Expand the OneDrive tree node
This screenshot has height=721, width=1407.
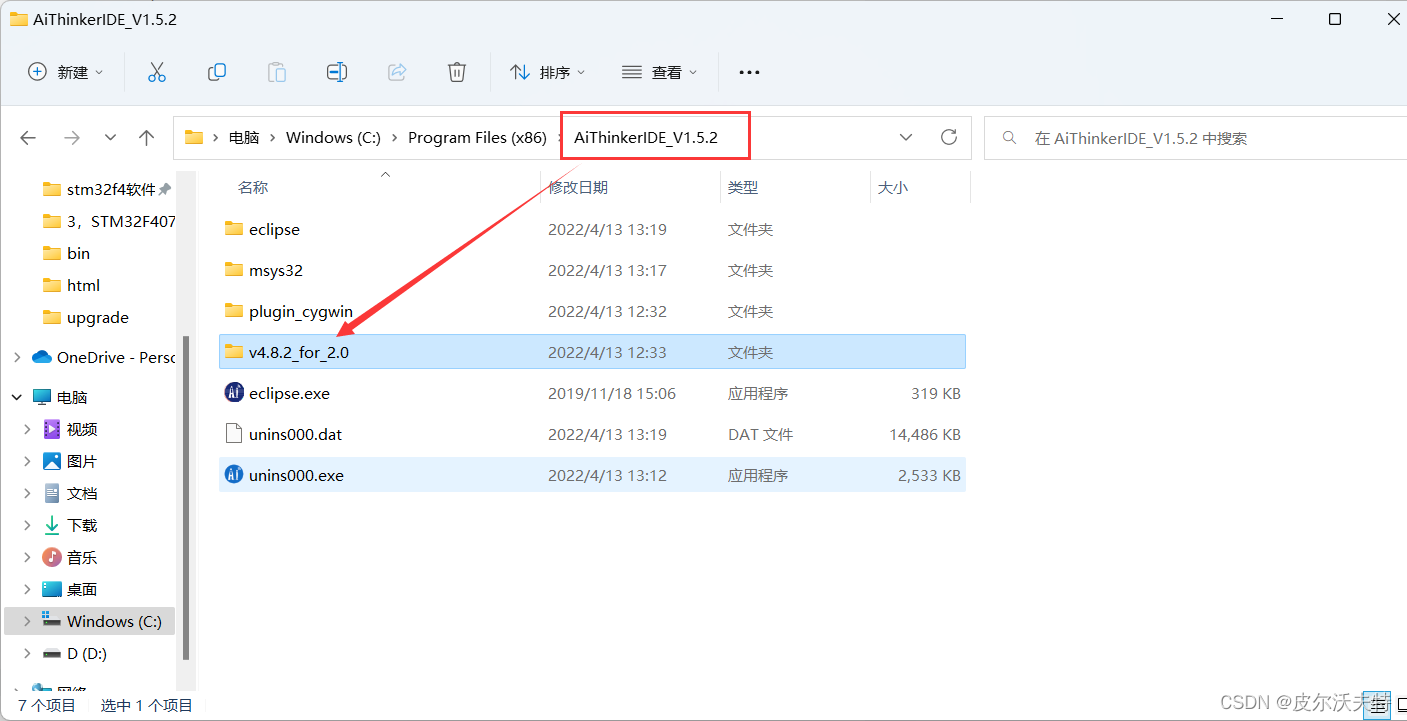[x=17, y=357]
